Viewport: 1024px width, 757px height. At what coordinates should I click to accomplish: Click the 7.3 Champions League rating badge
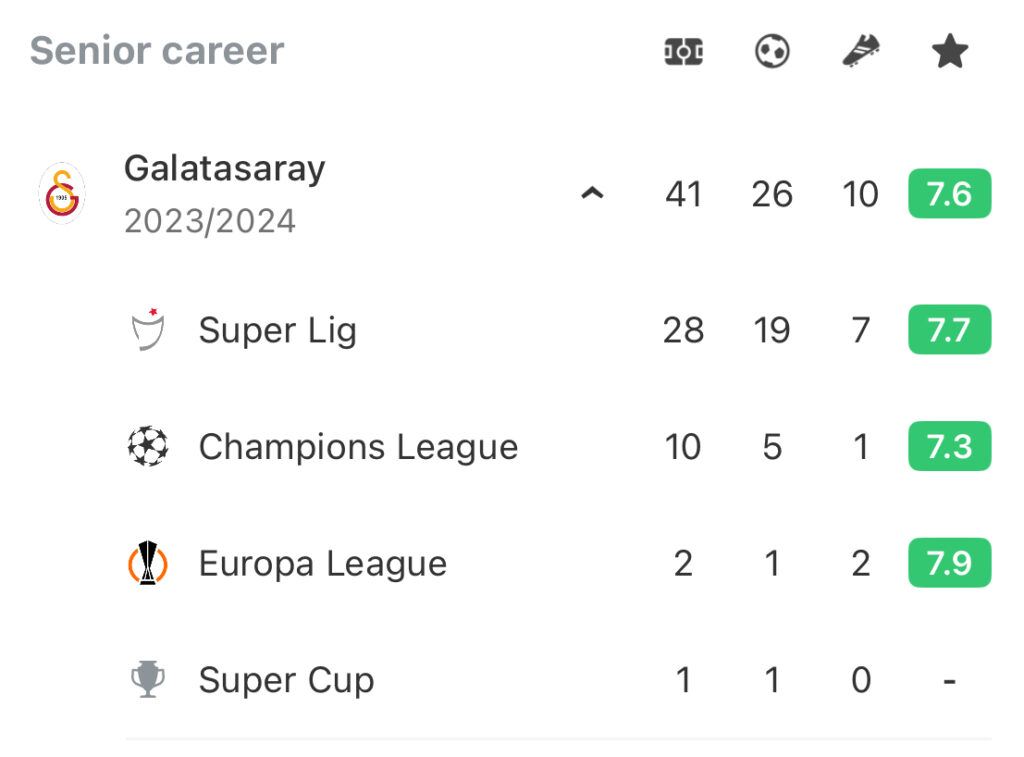click(x=950, y=447)
